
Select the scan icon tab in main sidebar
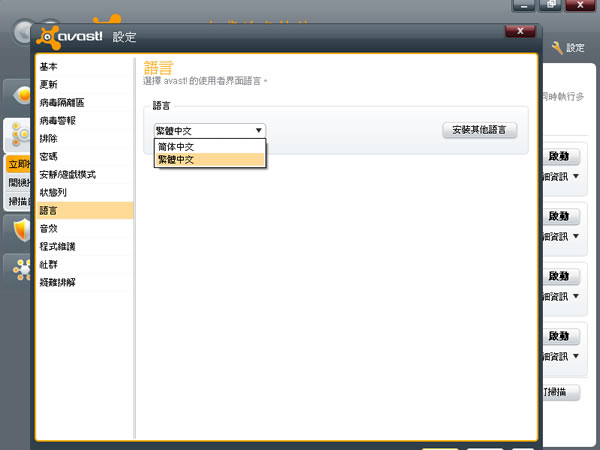pos(17,135)
